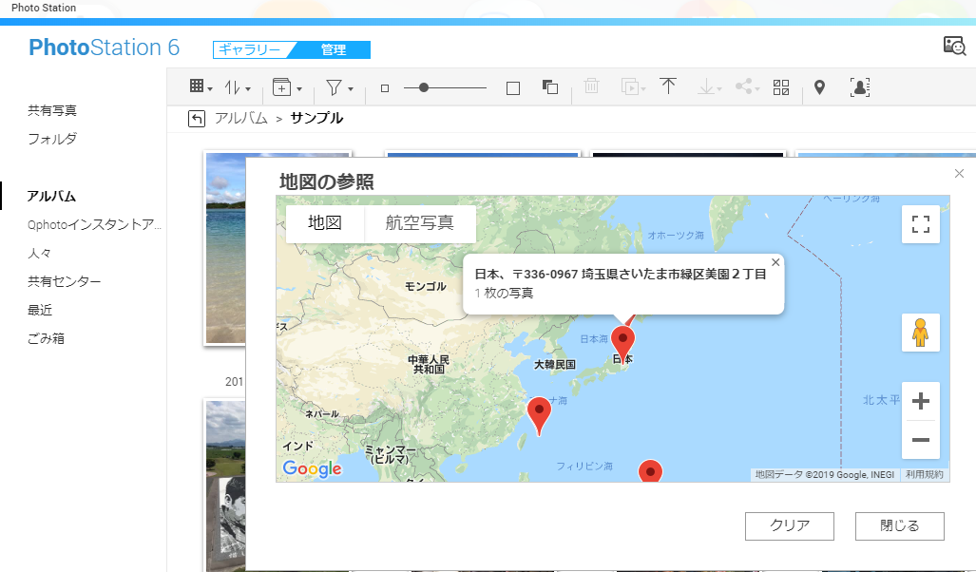Image resolution: width=976 pixels, height=572 pixels.
Task: Click the クリア button
Action: click(789, 526)
